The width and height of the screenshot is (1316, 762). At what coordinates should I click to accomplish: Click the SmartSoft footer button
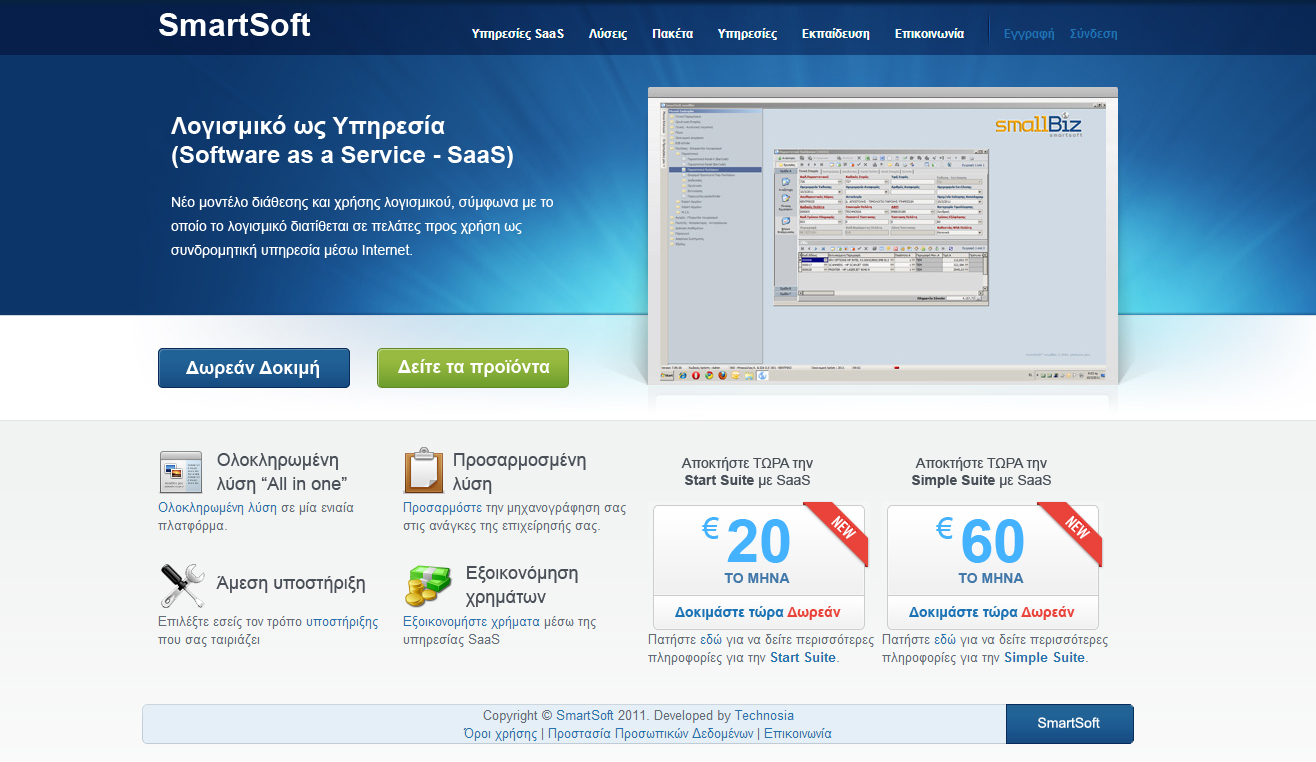click(x=1069, y=724)
